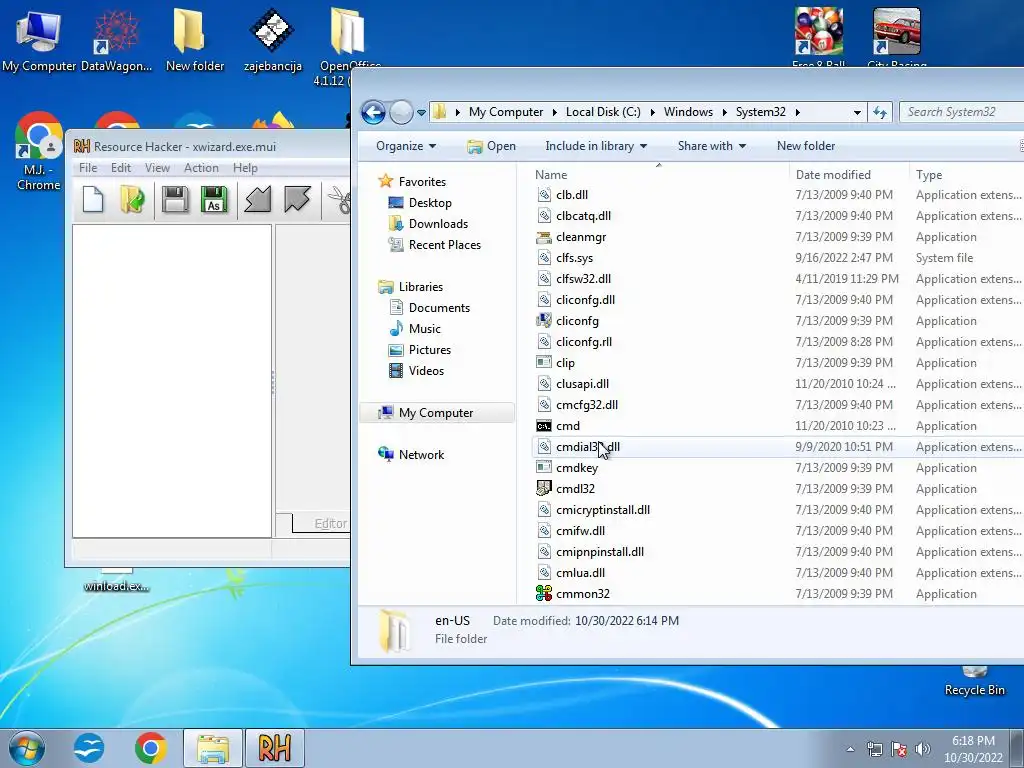Select clusapi.dll file row
The height and width of the screenshot is (768, 1024).
[x=777, y=383]
